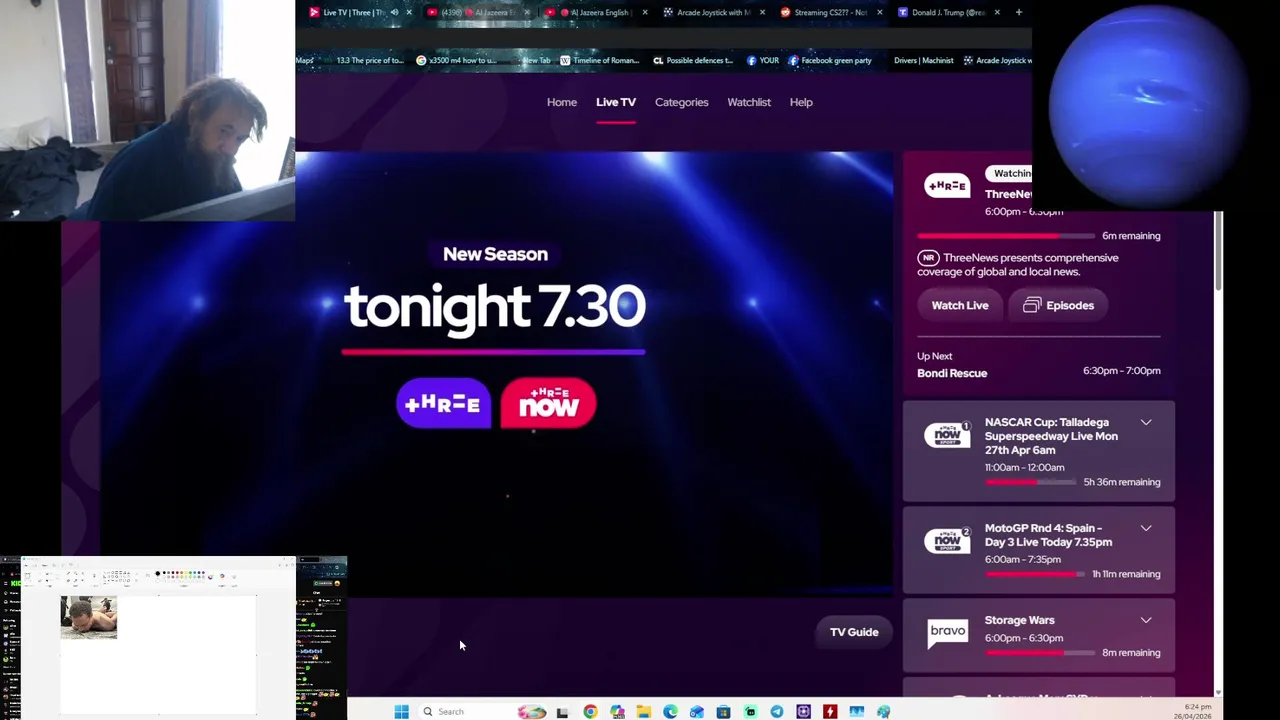This screenshot has height=720, width=1280.
Task: Open the TV Guide
Action: (x=854, y=632)
